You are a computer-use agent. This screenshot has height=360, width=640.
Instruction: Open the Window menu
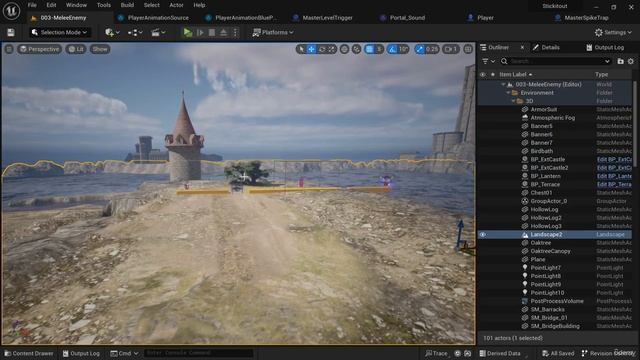pos(76,5)
